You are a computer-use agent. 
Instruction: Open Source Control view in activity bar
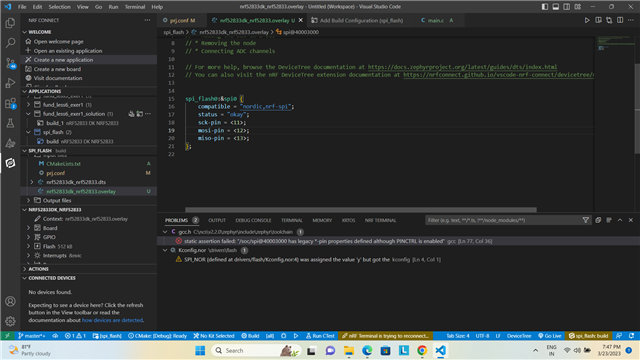[10, 63]
